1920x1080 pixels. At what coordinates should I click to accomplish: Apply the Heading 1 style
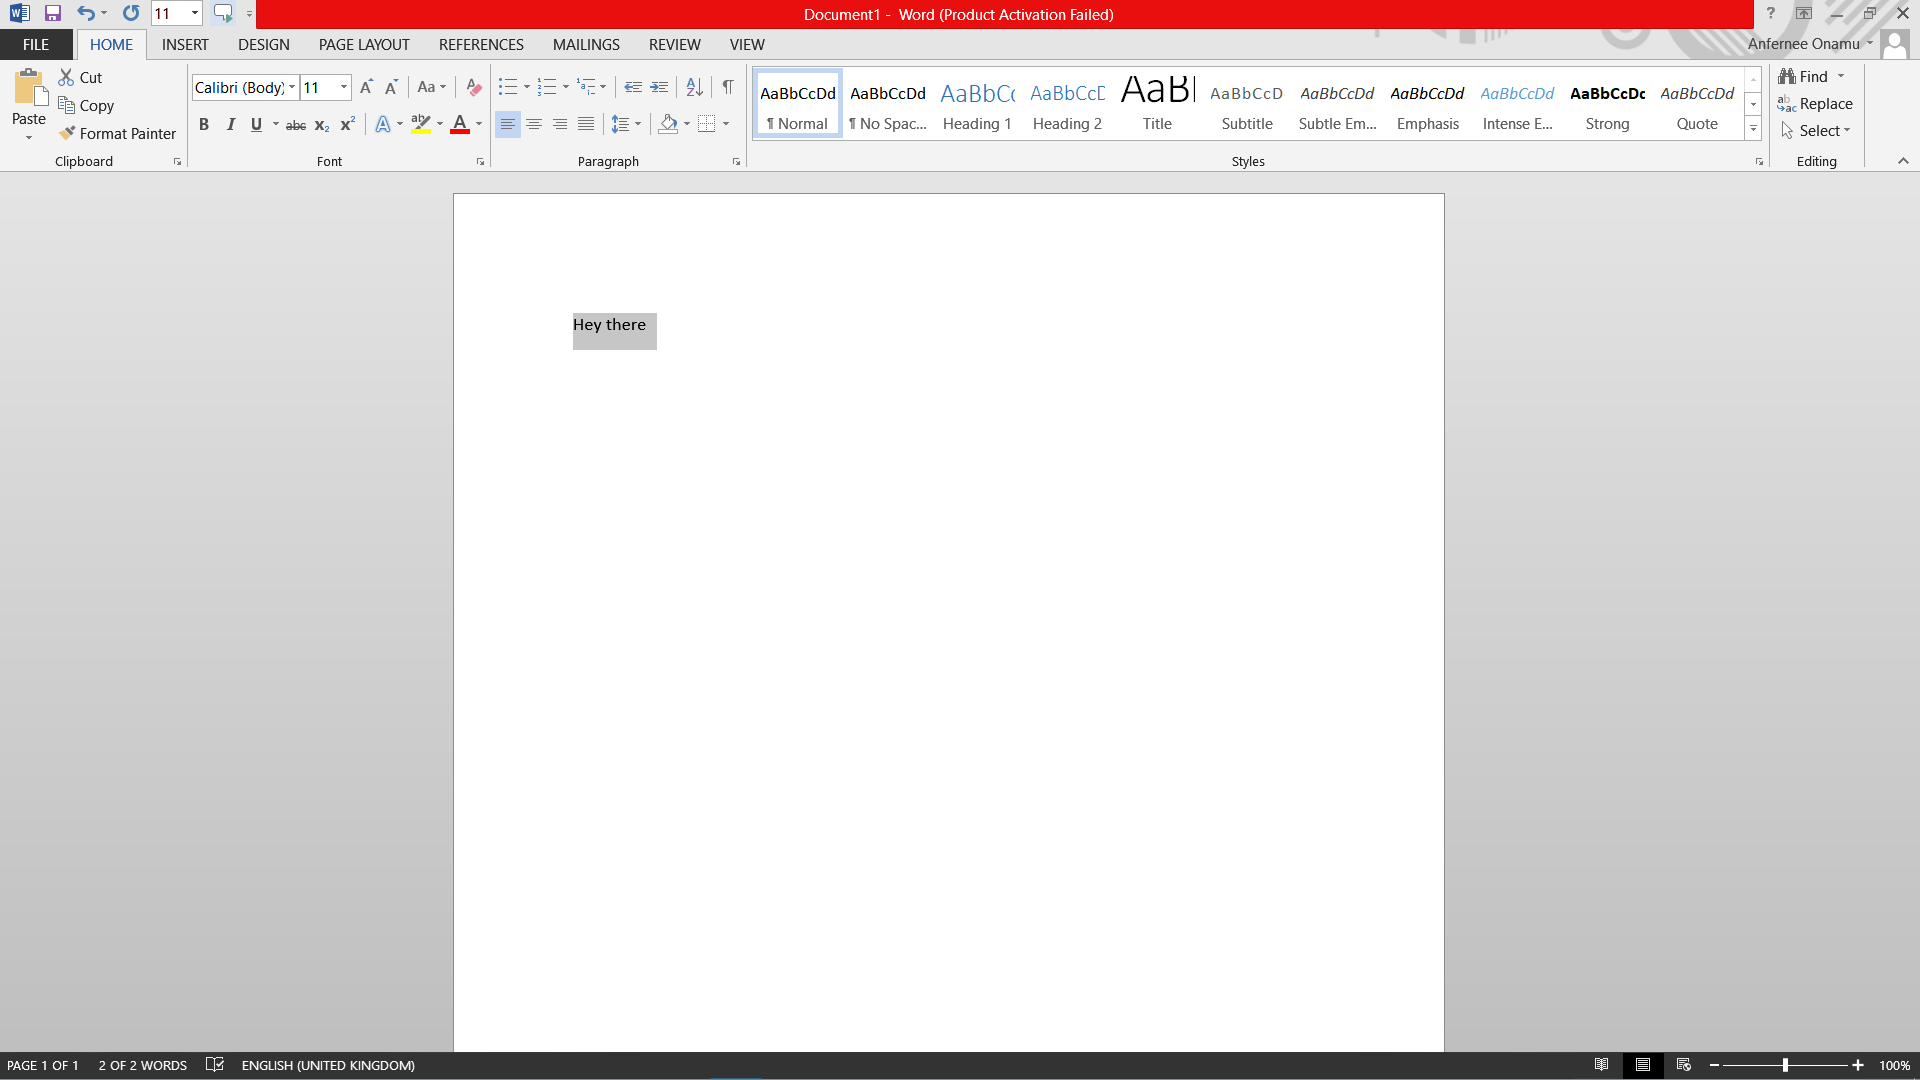[x=977, y=105]
